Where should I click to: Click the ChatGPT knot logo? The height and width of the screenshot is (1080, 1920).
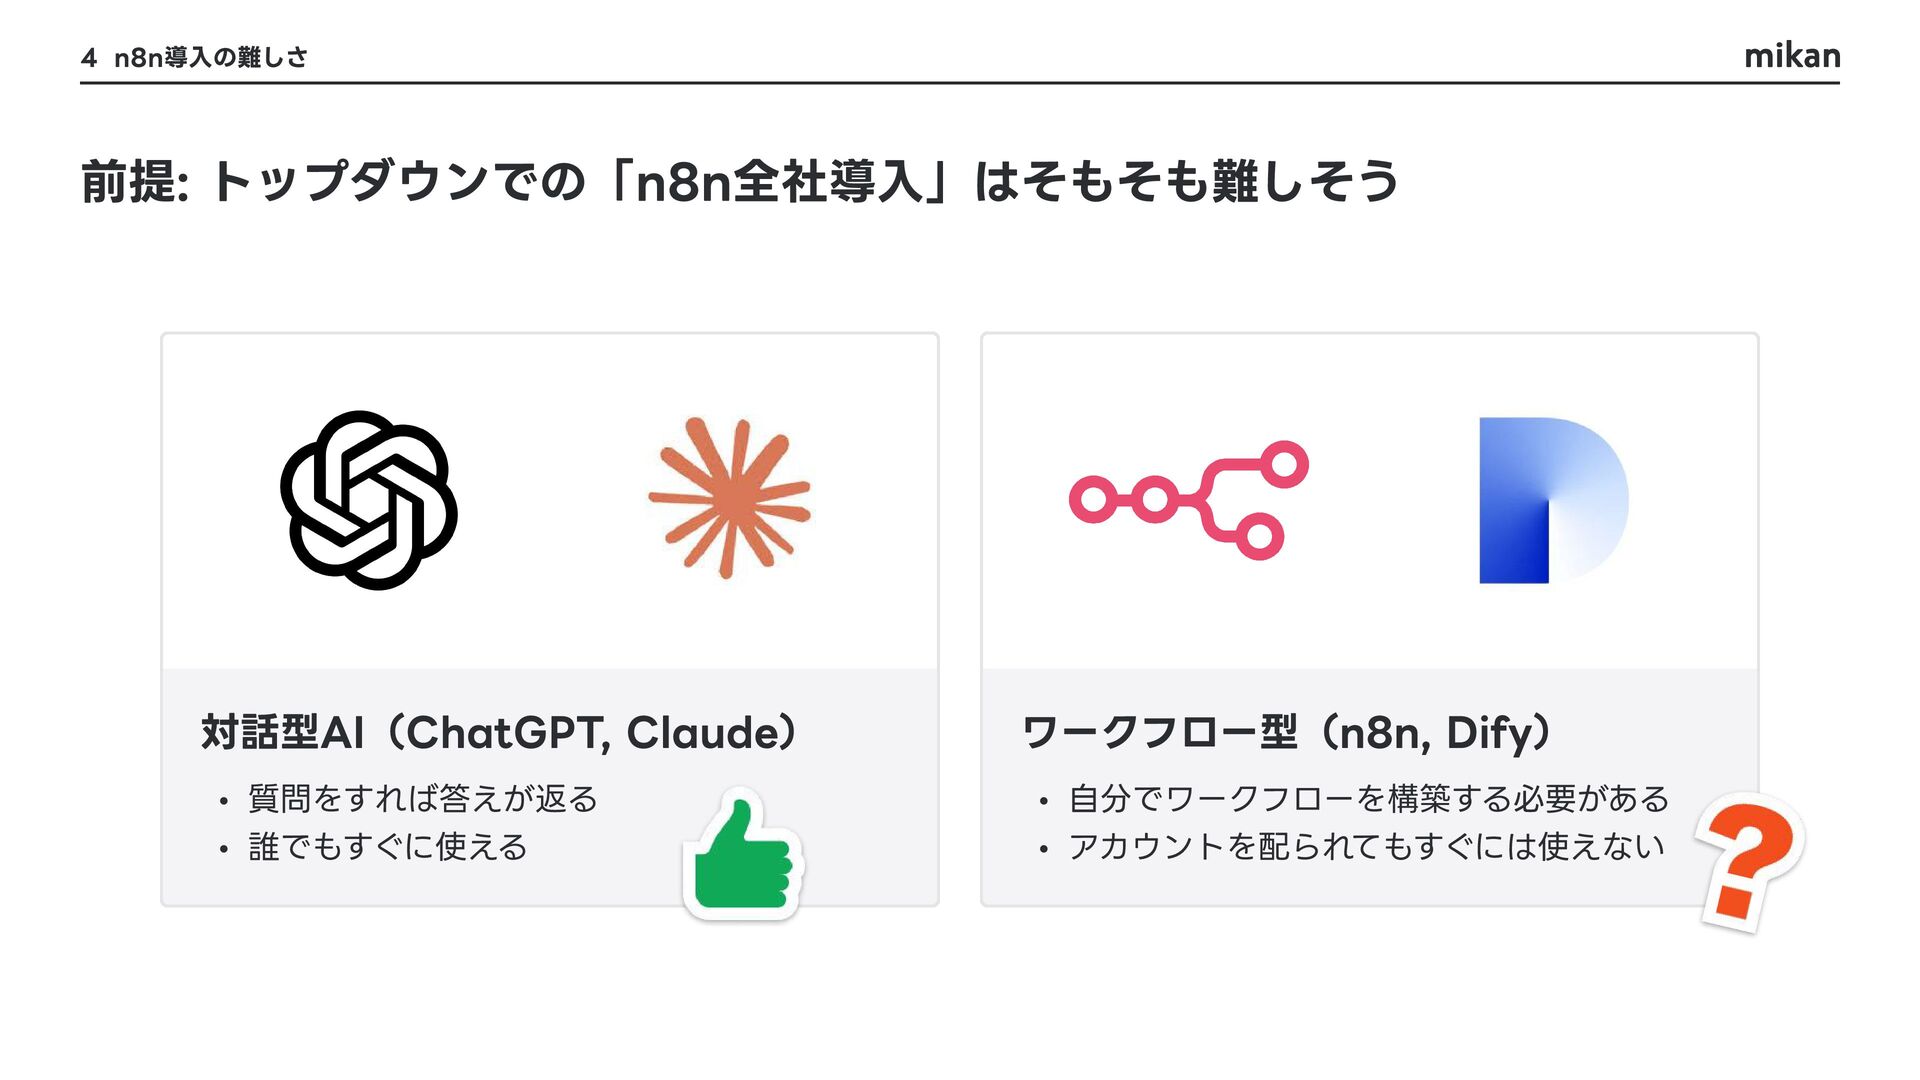click(x=369, y=500)
